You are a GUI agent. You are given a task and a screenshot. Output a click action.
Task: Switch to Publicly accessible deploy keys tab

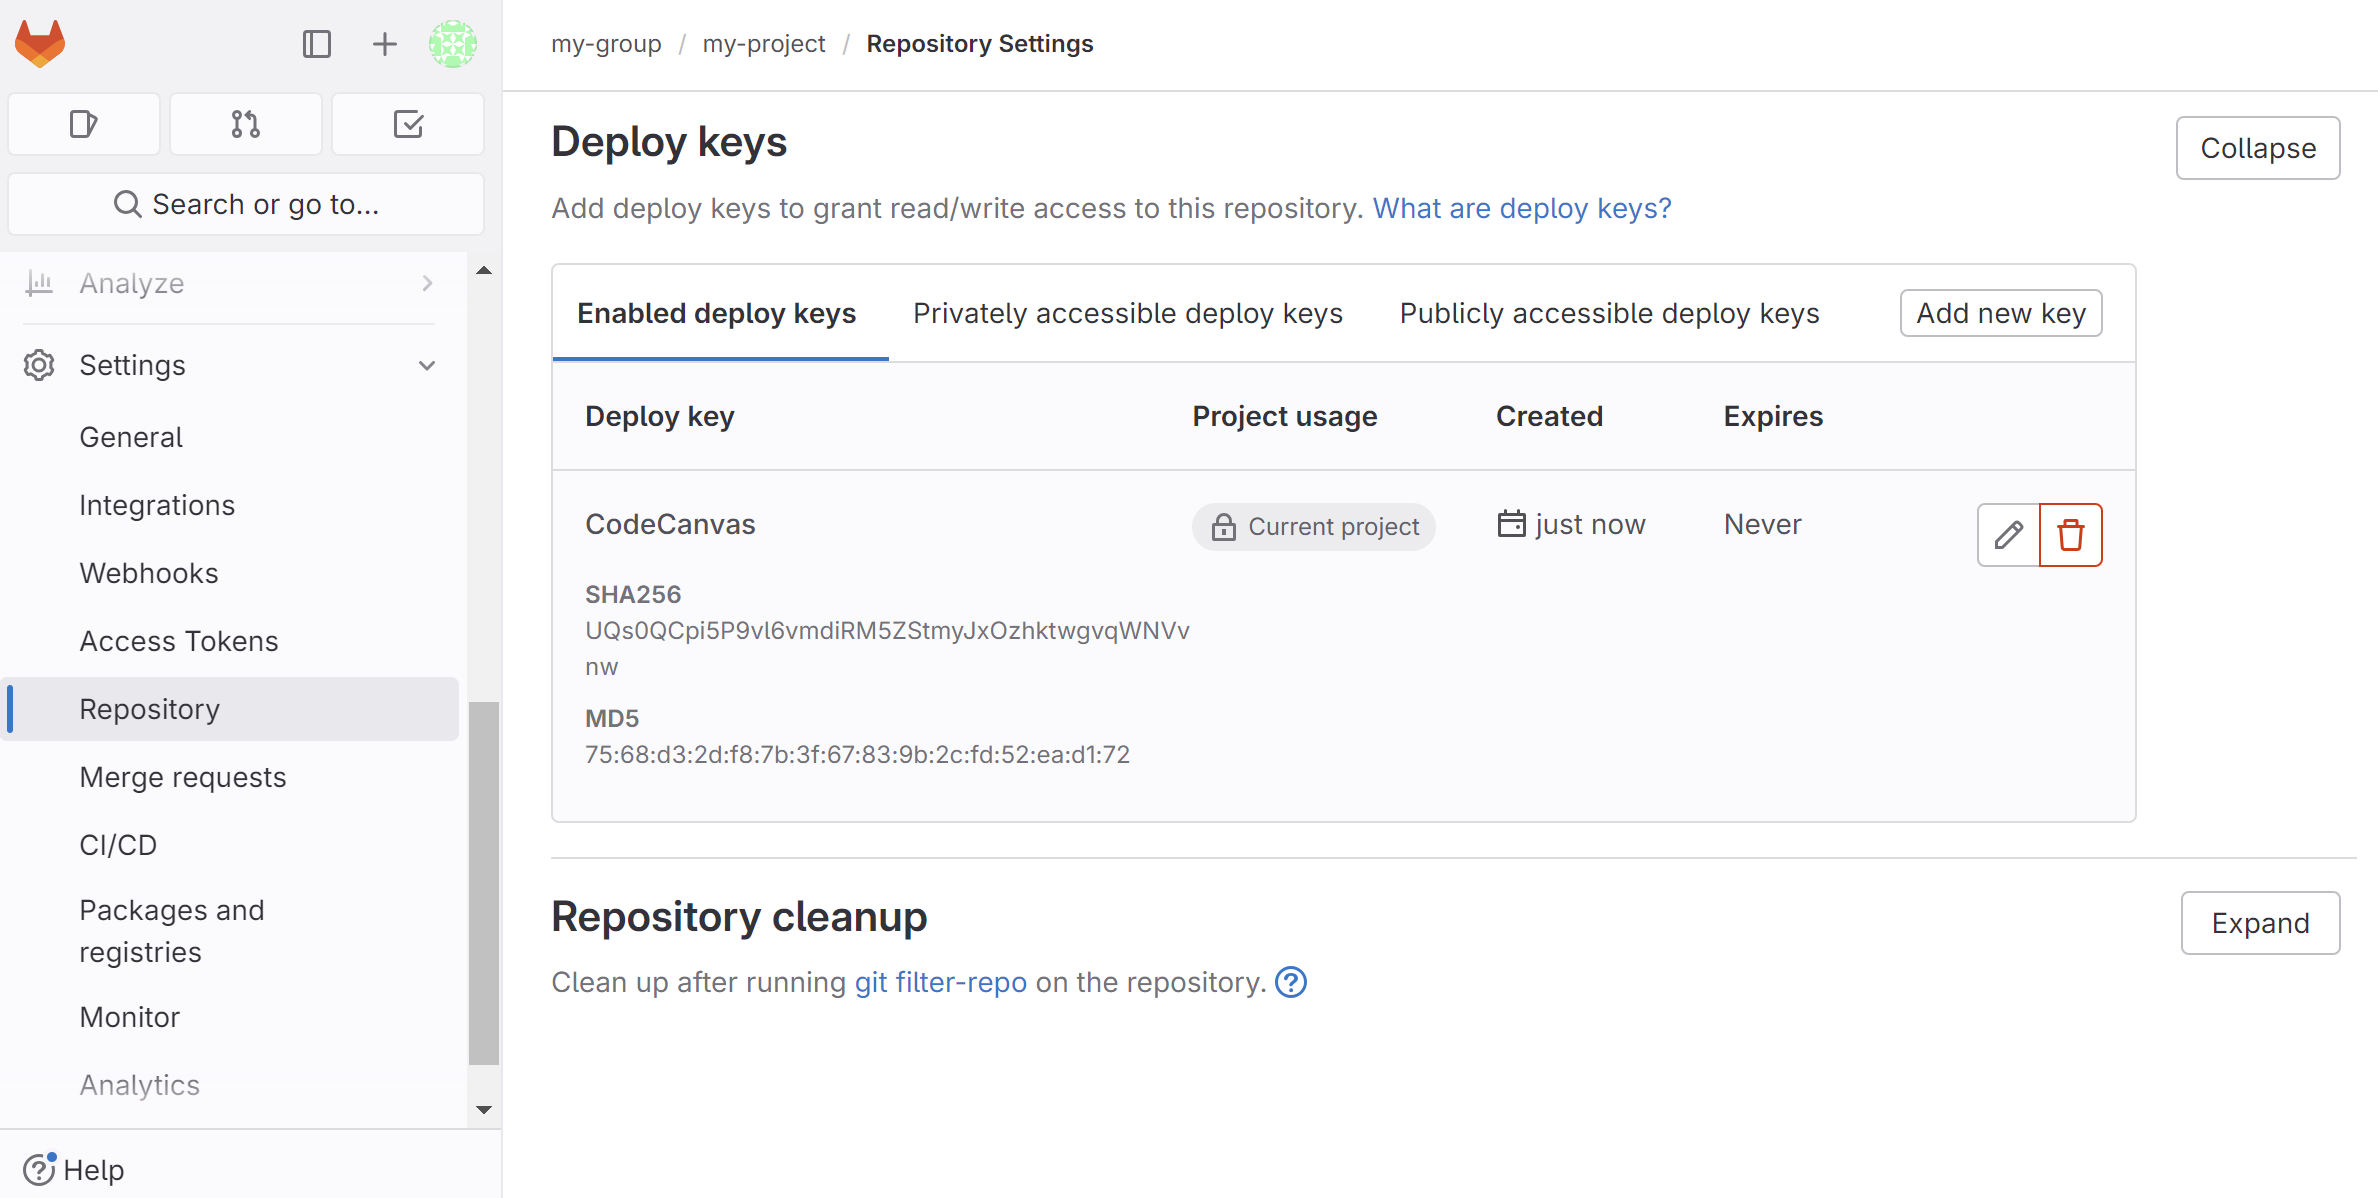(x=1609, y=314)
